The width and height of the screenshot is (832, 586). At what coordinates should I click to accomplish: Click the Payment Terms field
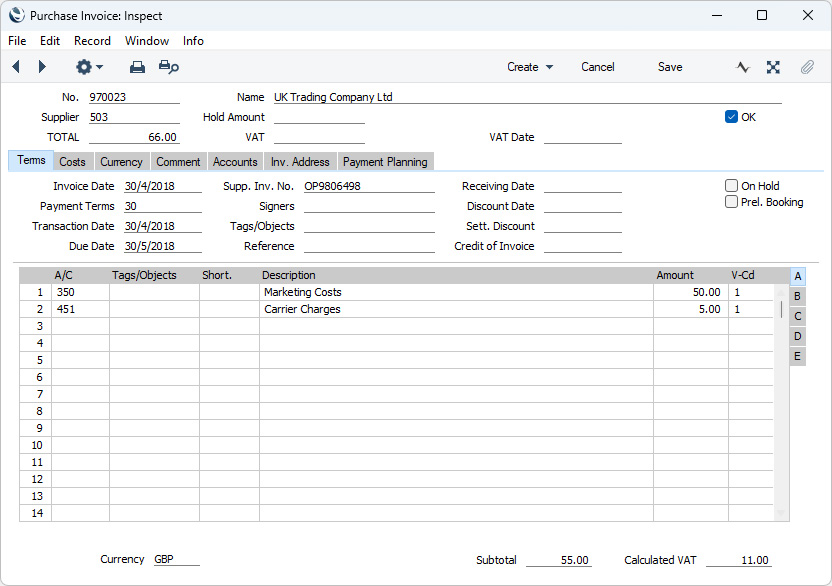pyautogui.click(x=163, y=206)
